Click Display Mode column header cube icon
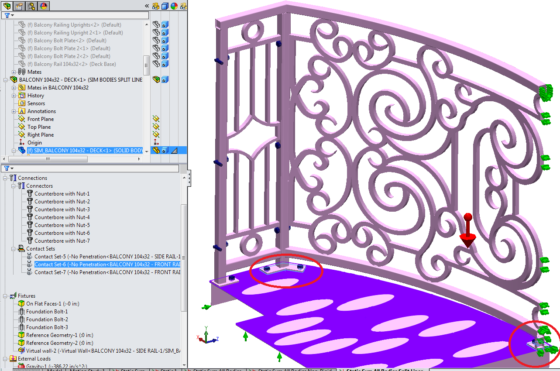Screen dimensions: 560x371 pos(165,6)
